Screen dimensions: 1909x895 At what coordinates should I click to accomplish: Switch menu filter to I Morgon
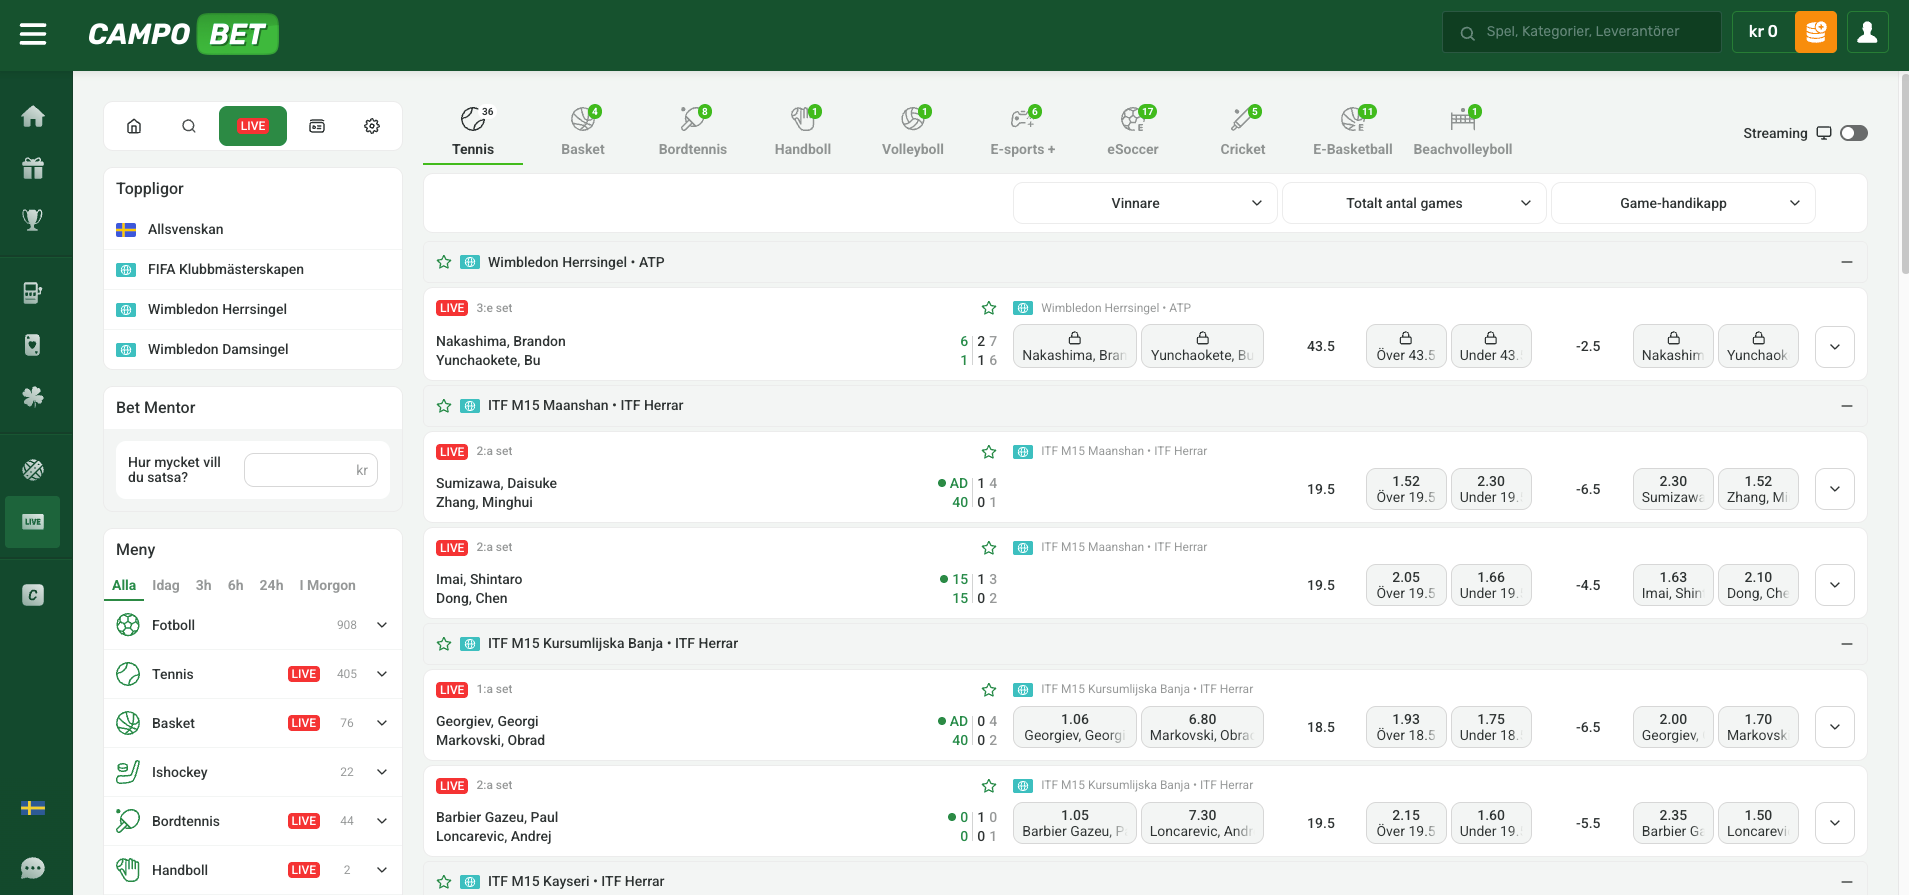tap(328, 585)
